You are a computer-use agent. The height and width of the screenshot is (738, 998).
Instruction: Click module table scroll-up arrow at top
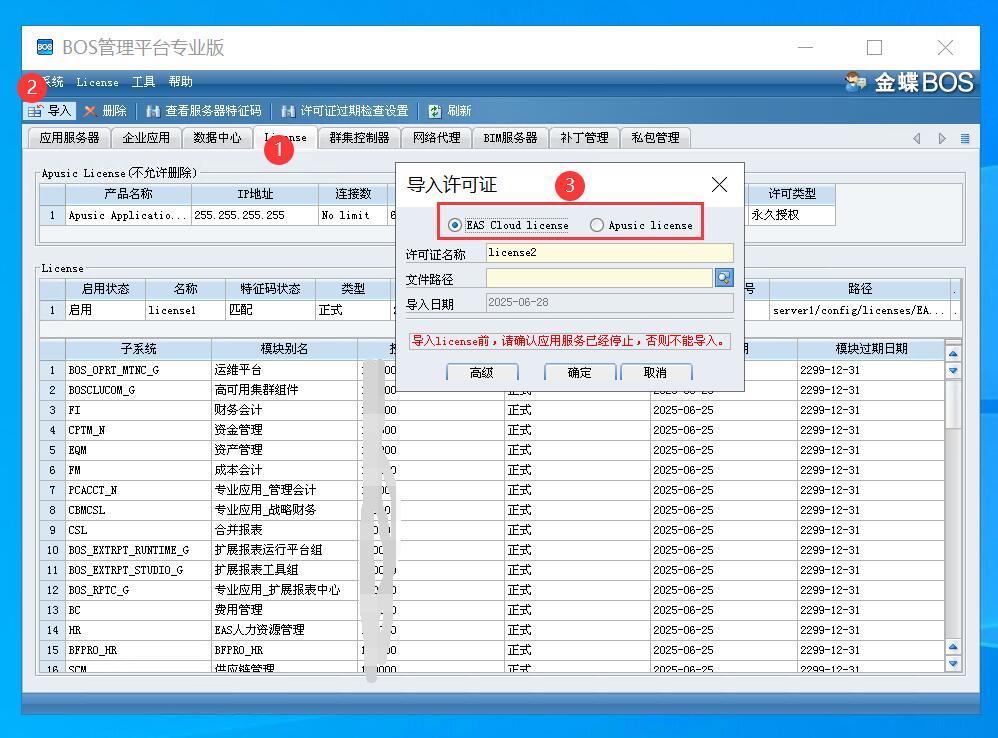pyautogui.click(x=953, y=353)
